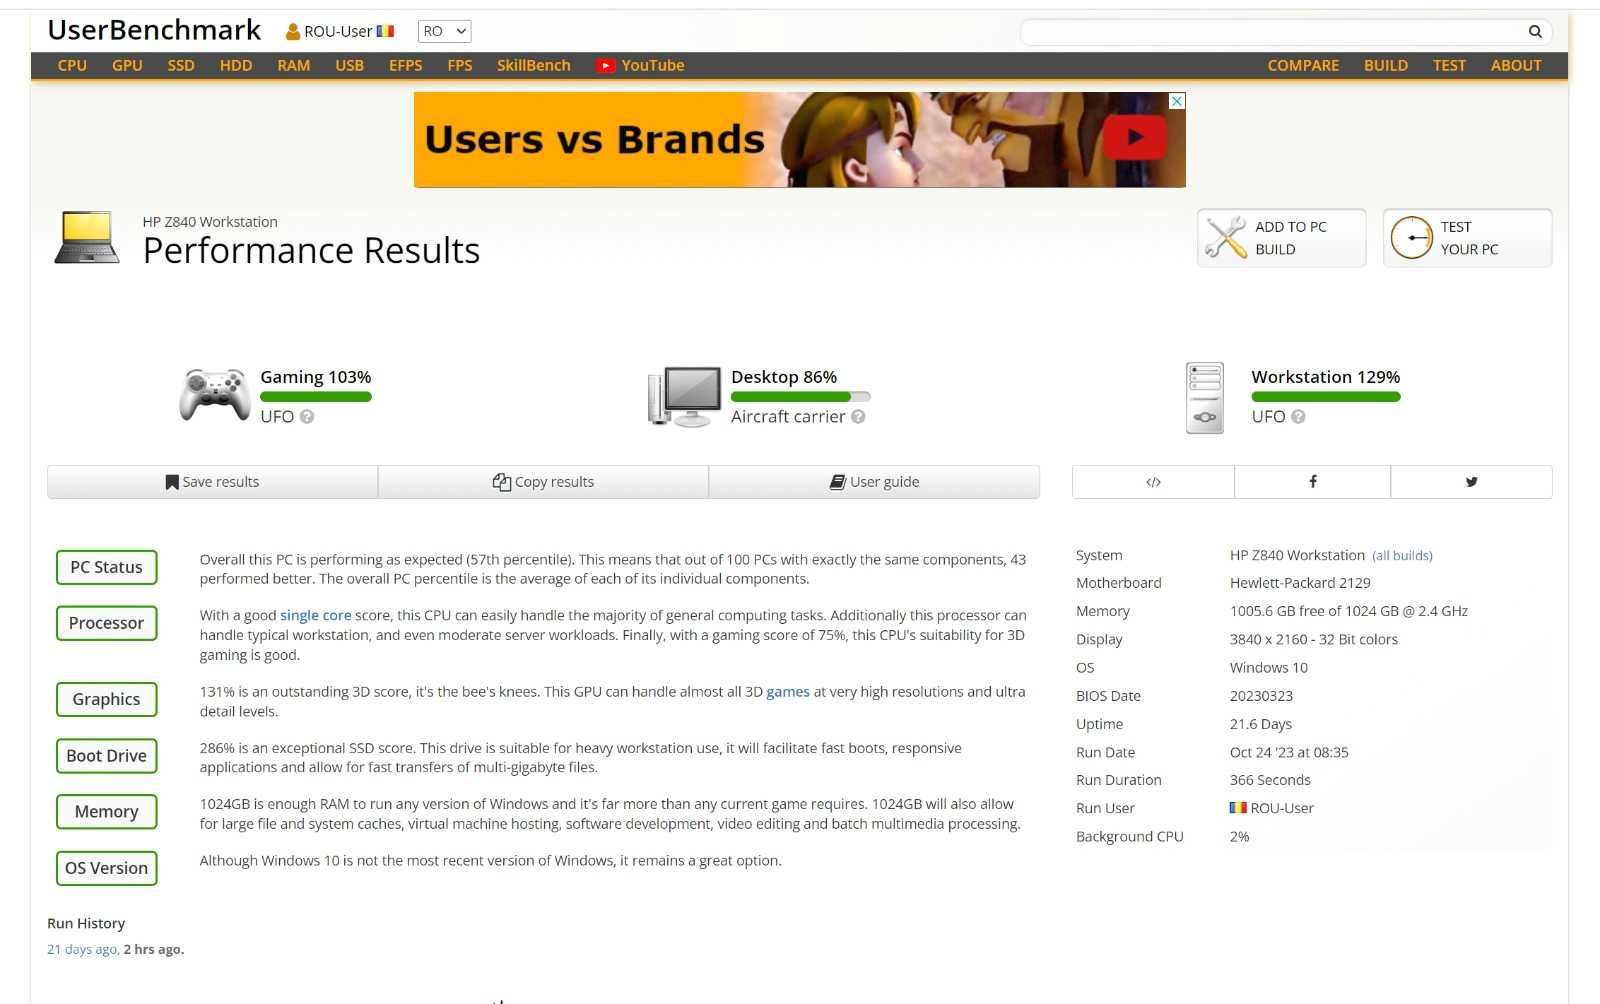Image resolution: width=1600 pixels, height=1004 pixels.
Task: Open the 21 days ago run
Action: [82, 950]
